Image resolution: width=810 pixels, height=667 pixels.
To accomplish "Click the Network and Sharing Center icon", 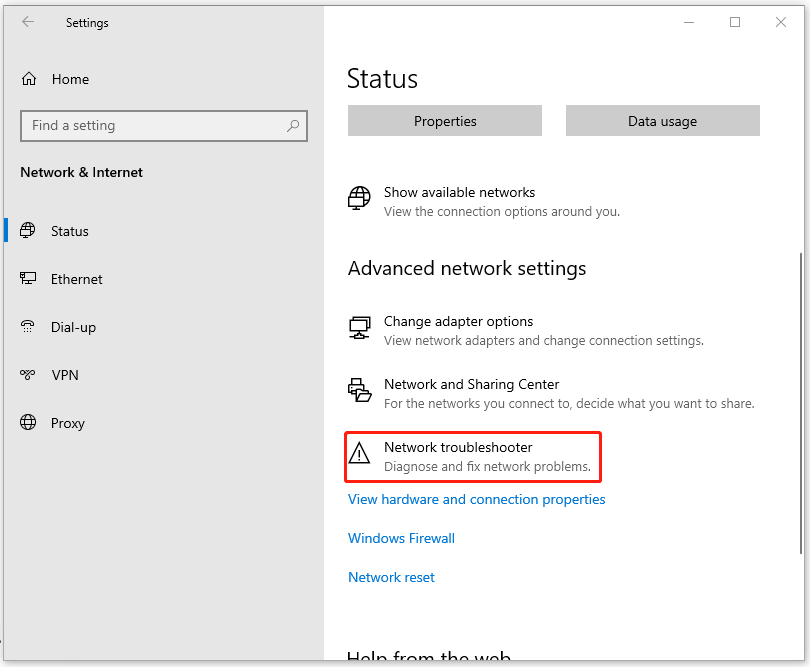I will (359, 391).
